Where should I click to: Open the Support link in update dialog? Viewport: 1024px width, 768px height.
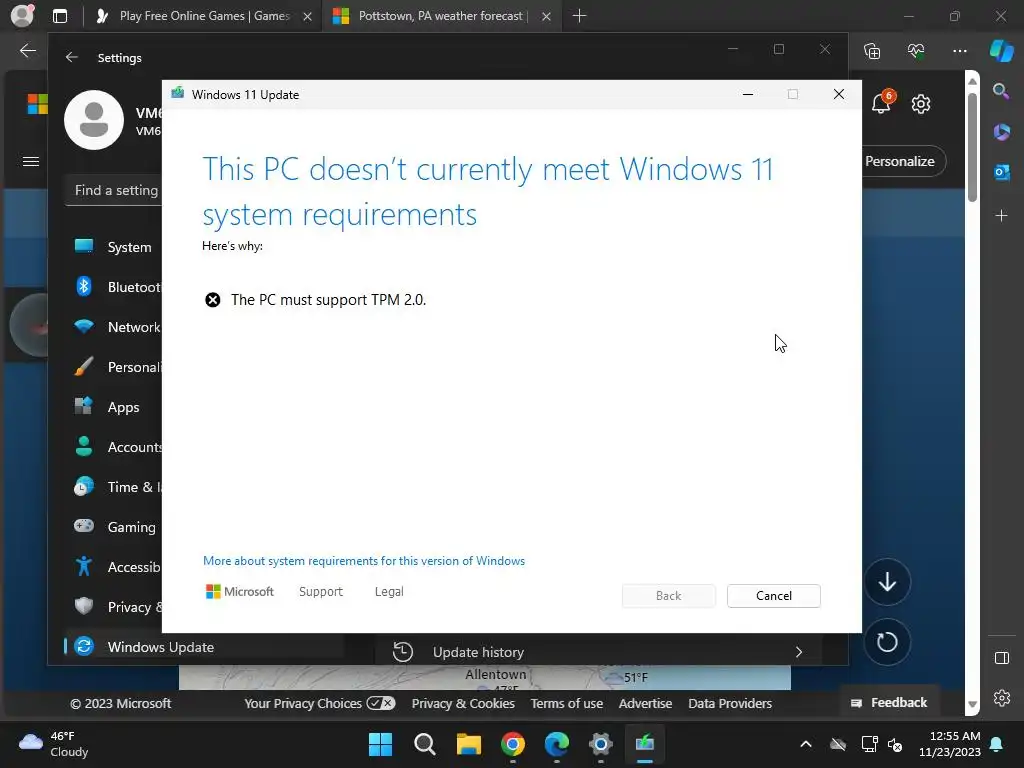pyautogui.click(x=321, y=592)
